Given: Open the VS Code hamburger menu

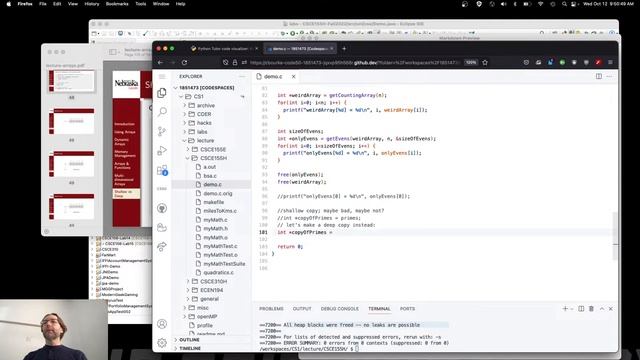Looking at the screenshot, I should click(162, 76).
